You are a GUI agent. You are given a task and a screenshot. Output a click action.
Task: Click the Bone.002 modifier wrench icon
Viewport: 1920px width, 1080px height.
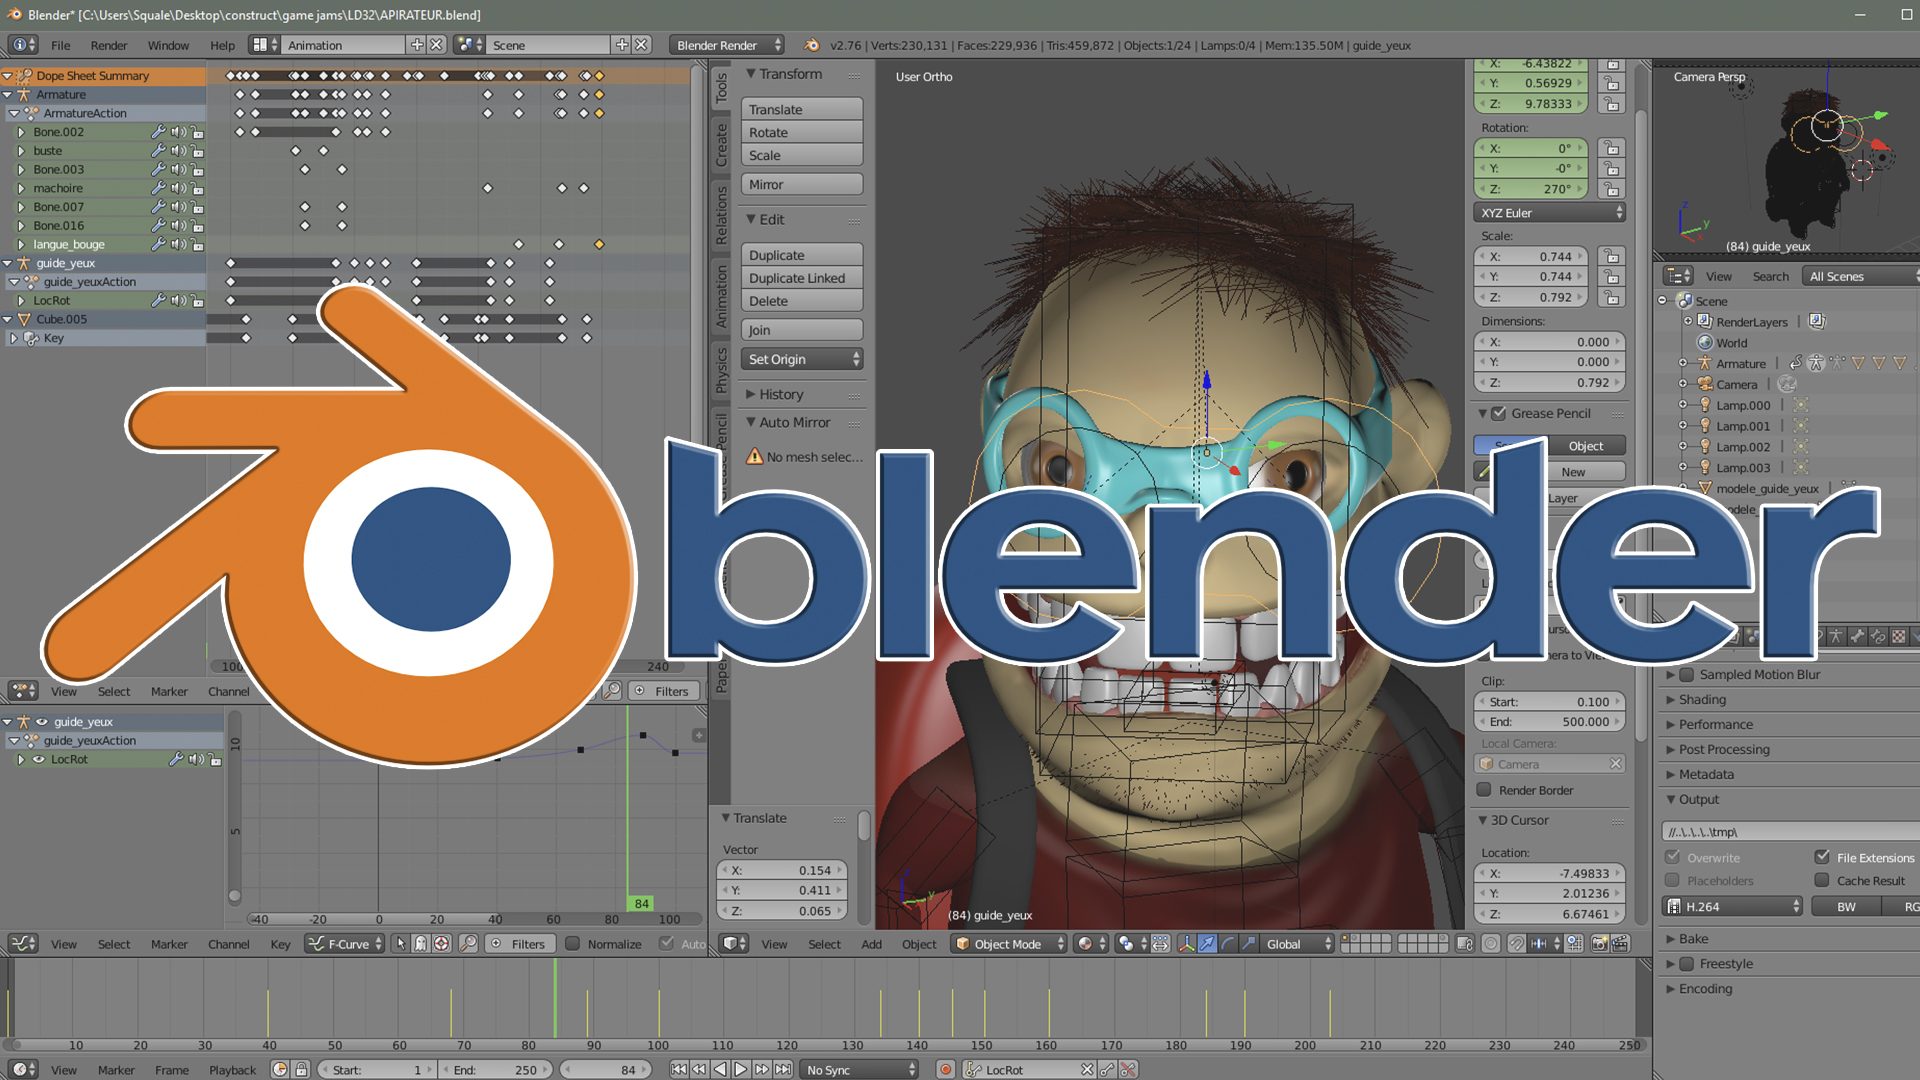pyautogui.click(x=158, y=132)
